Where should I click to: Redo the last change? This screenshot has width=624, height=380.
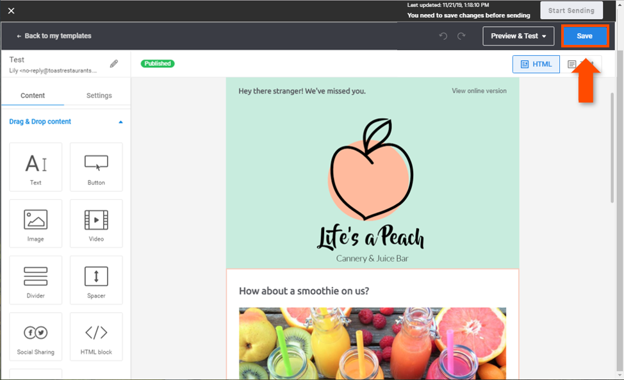(x=461, y=36)
